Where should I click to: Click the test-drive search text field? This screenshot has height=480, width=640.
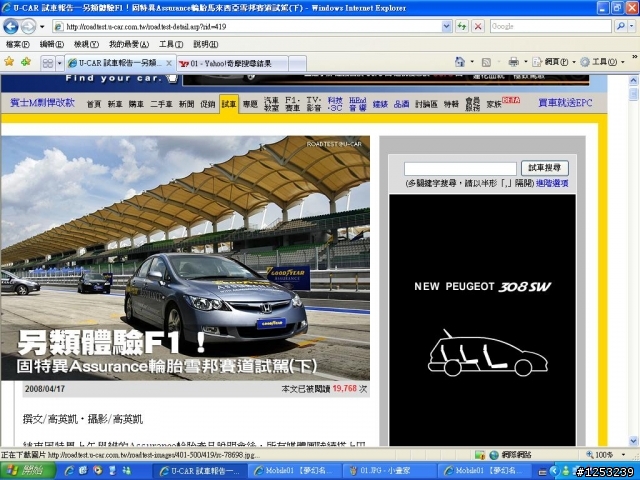(460, 168)
